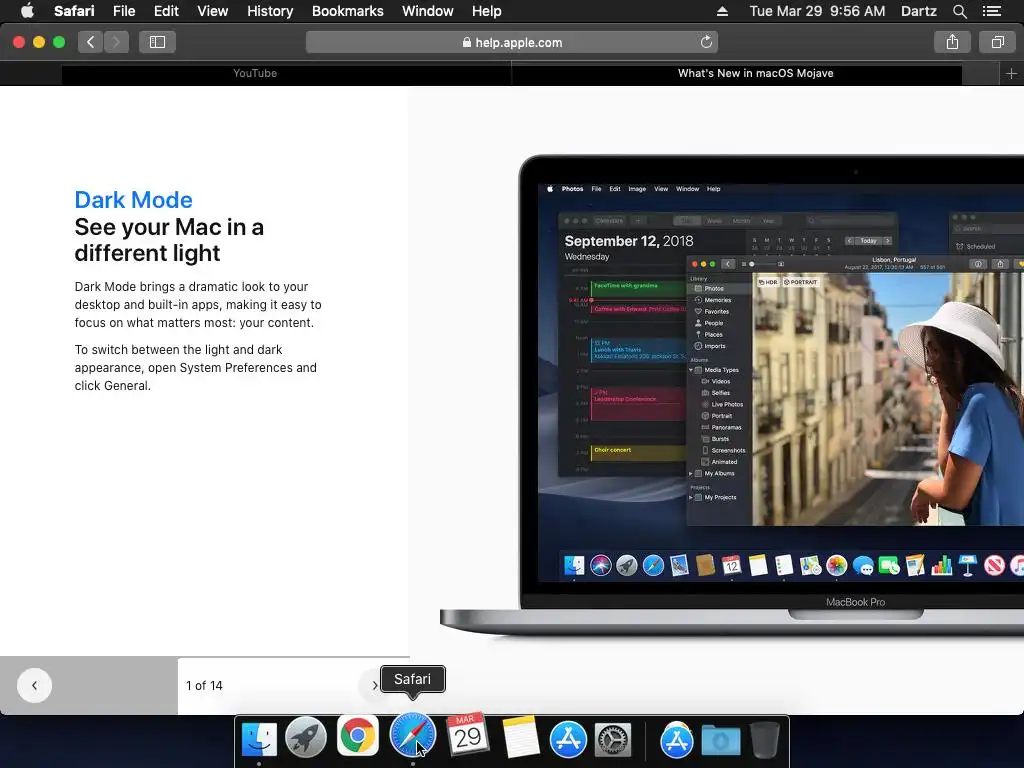The width and height of the screenshot is (1024, 768).
Task: Open the View menu
Action: click(x=212, y=11)
